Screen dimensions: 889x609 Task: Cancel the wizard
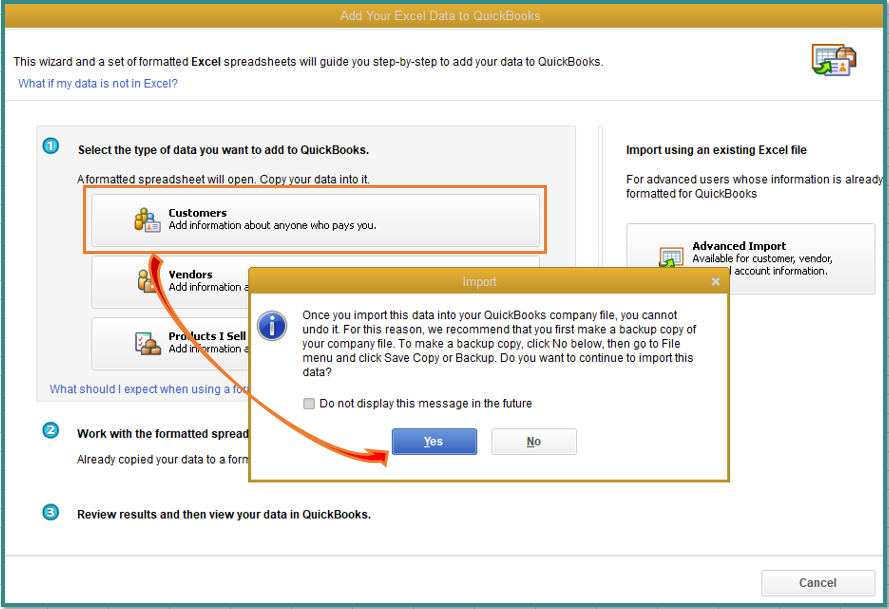818,582
